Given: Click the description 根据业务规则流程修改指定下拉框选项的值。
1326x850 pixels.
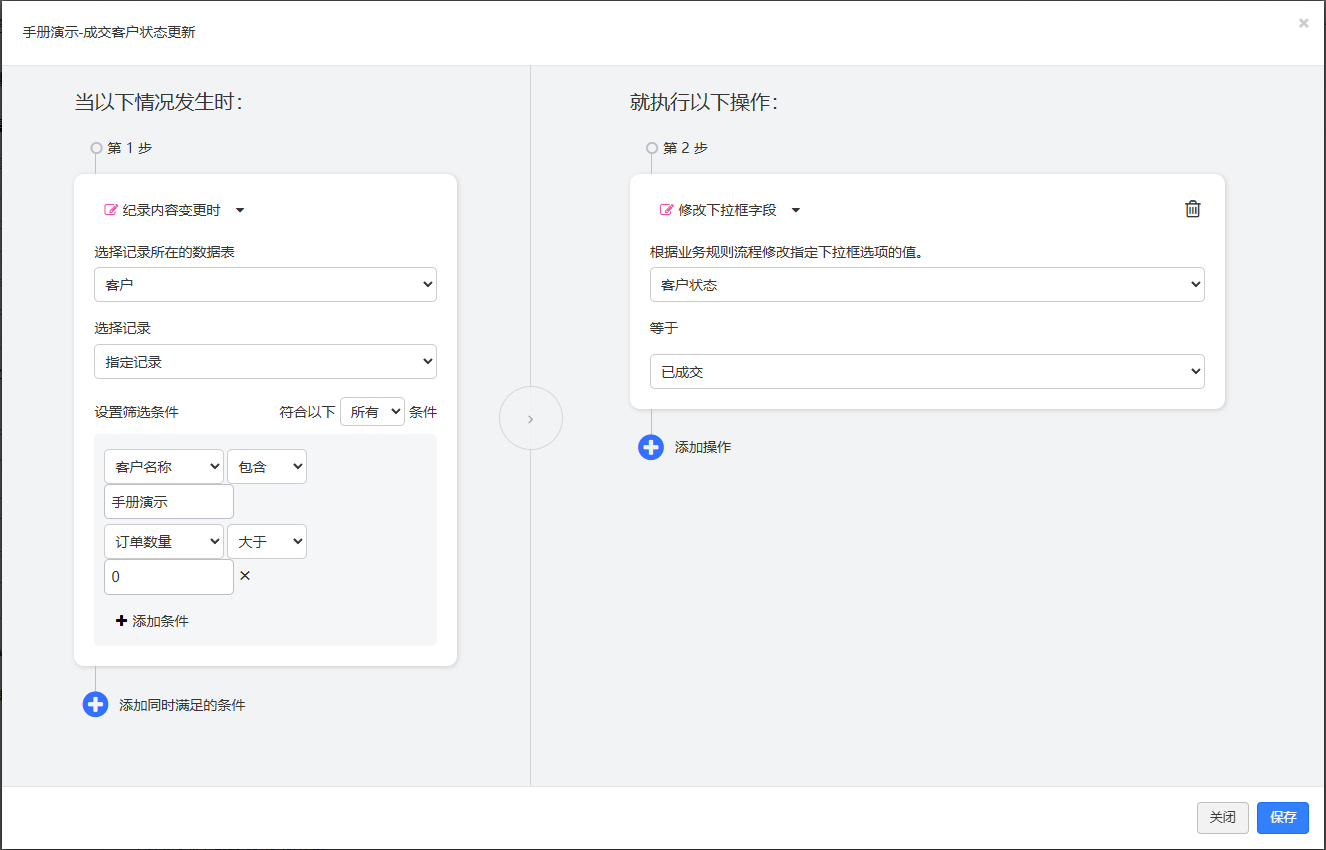Looking at the screenshot, I should (x=786, y=252).
